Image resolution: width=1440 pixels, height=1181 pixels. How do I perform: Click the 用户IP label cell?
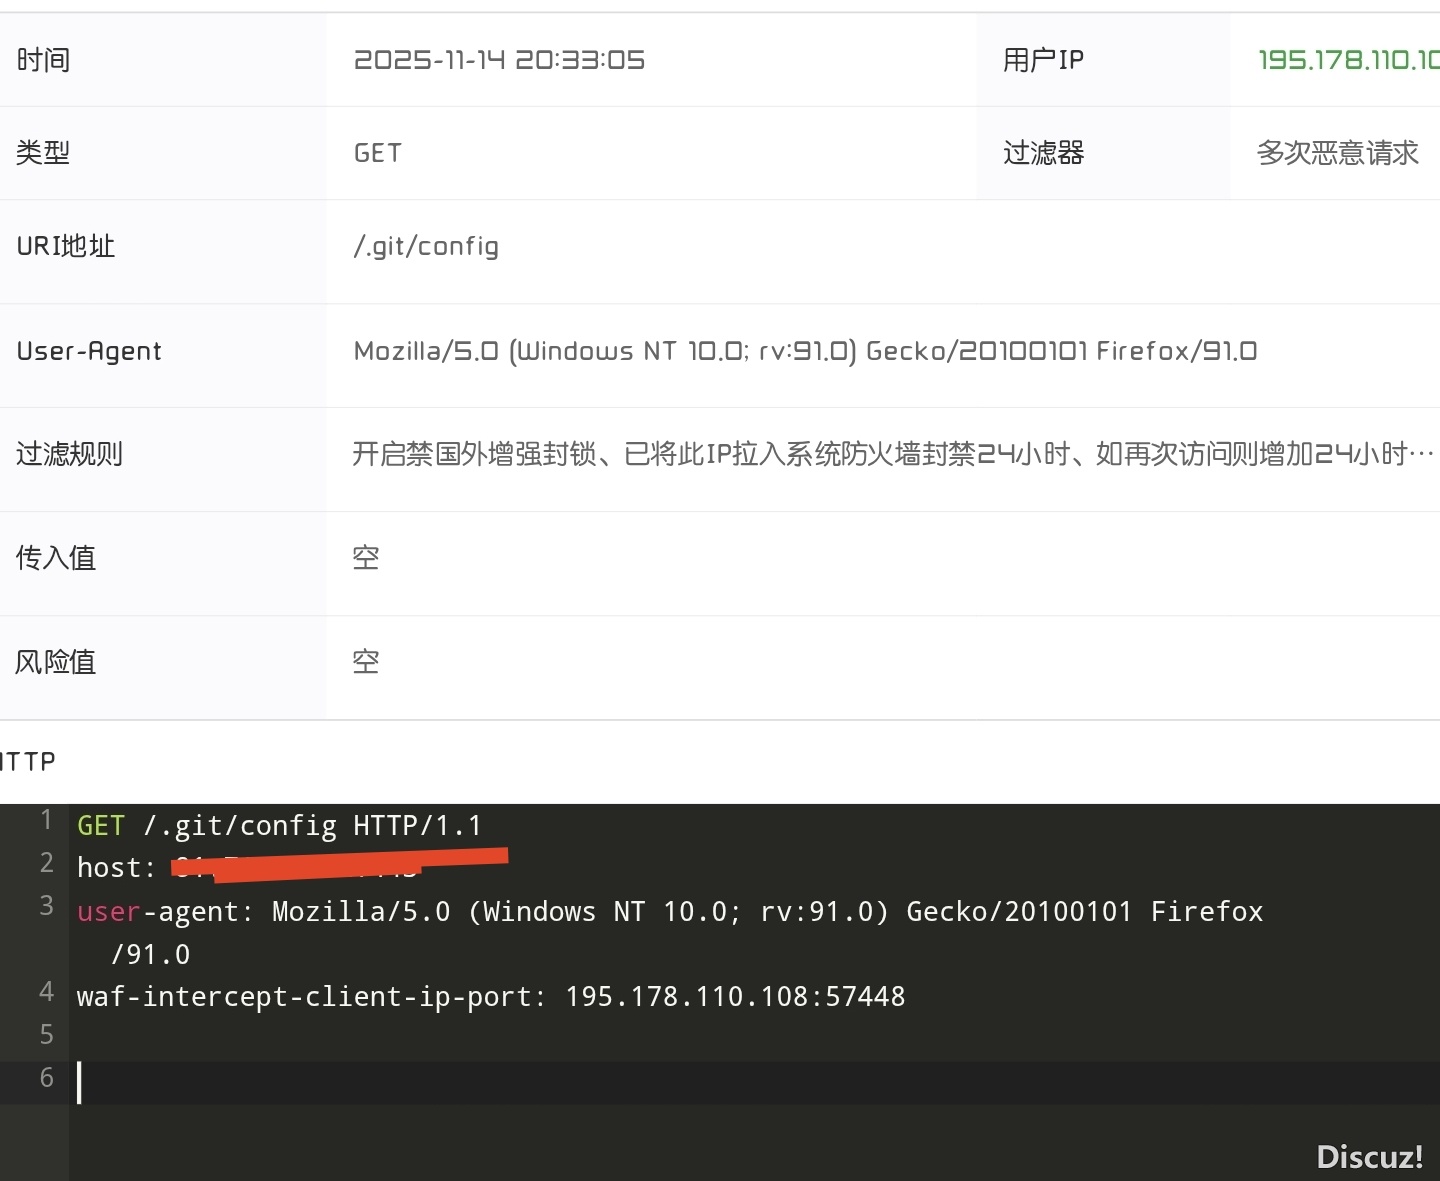1043,60
